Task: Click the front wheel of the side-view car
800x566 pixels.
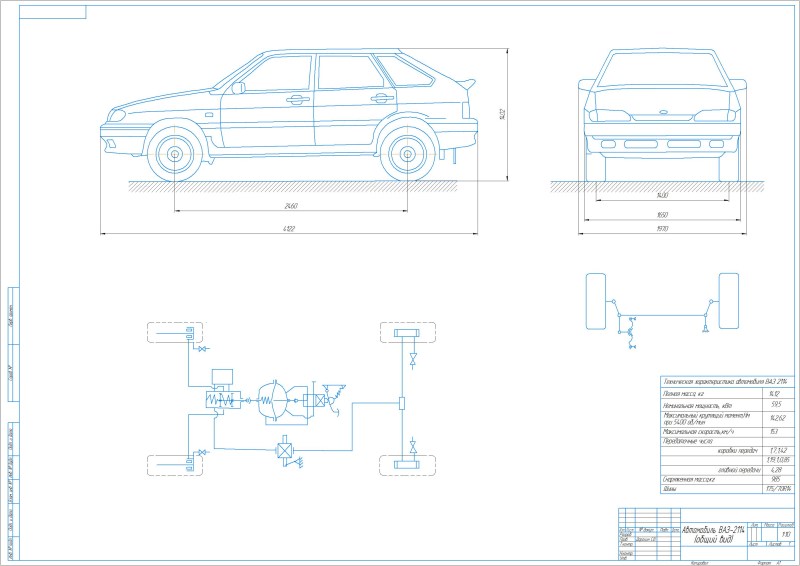Action: pyautogui.click(x=175, y=155)
